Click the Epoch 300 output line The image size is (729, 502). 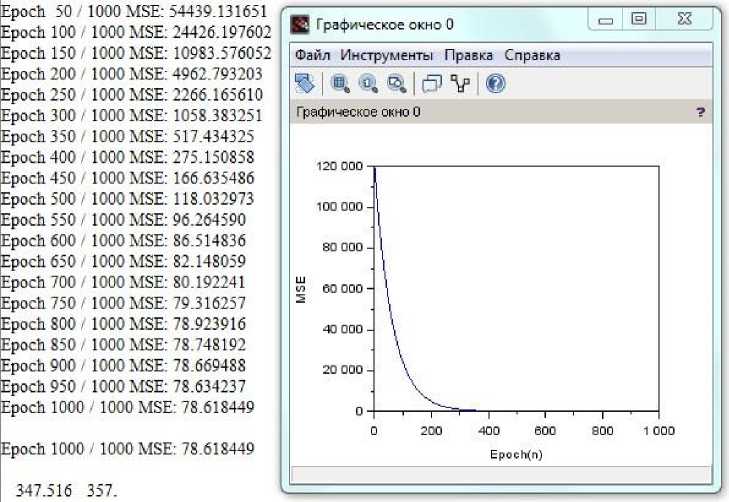pos(132,116)
